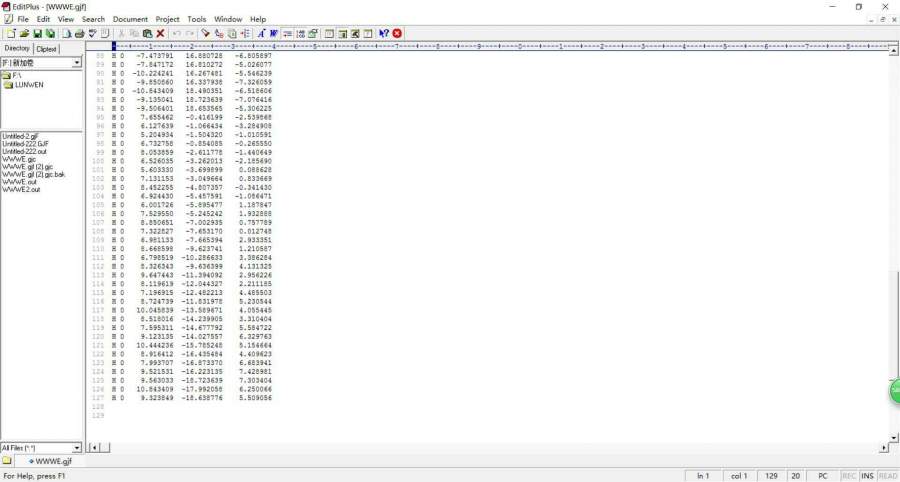Click the folder icon beside document tabs
Viewport: 900px width, 482px height.
[x=6, y=461]
